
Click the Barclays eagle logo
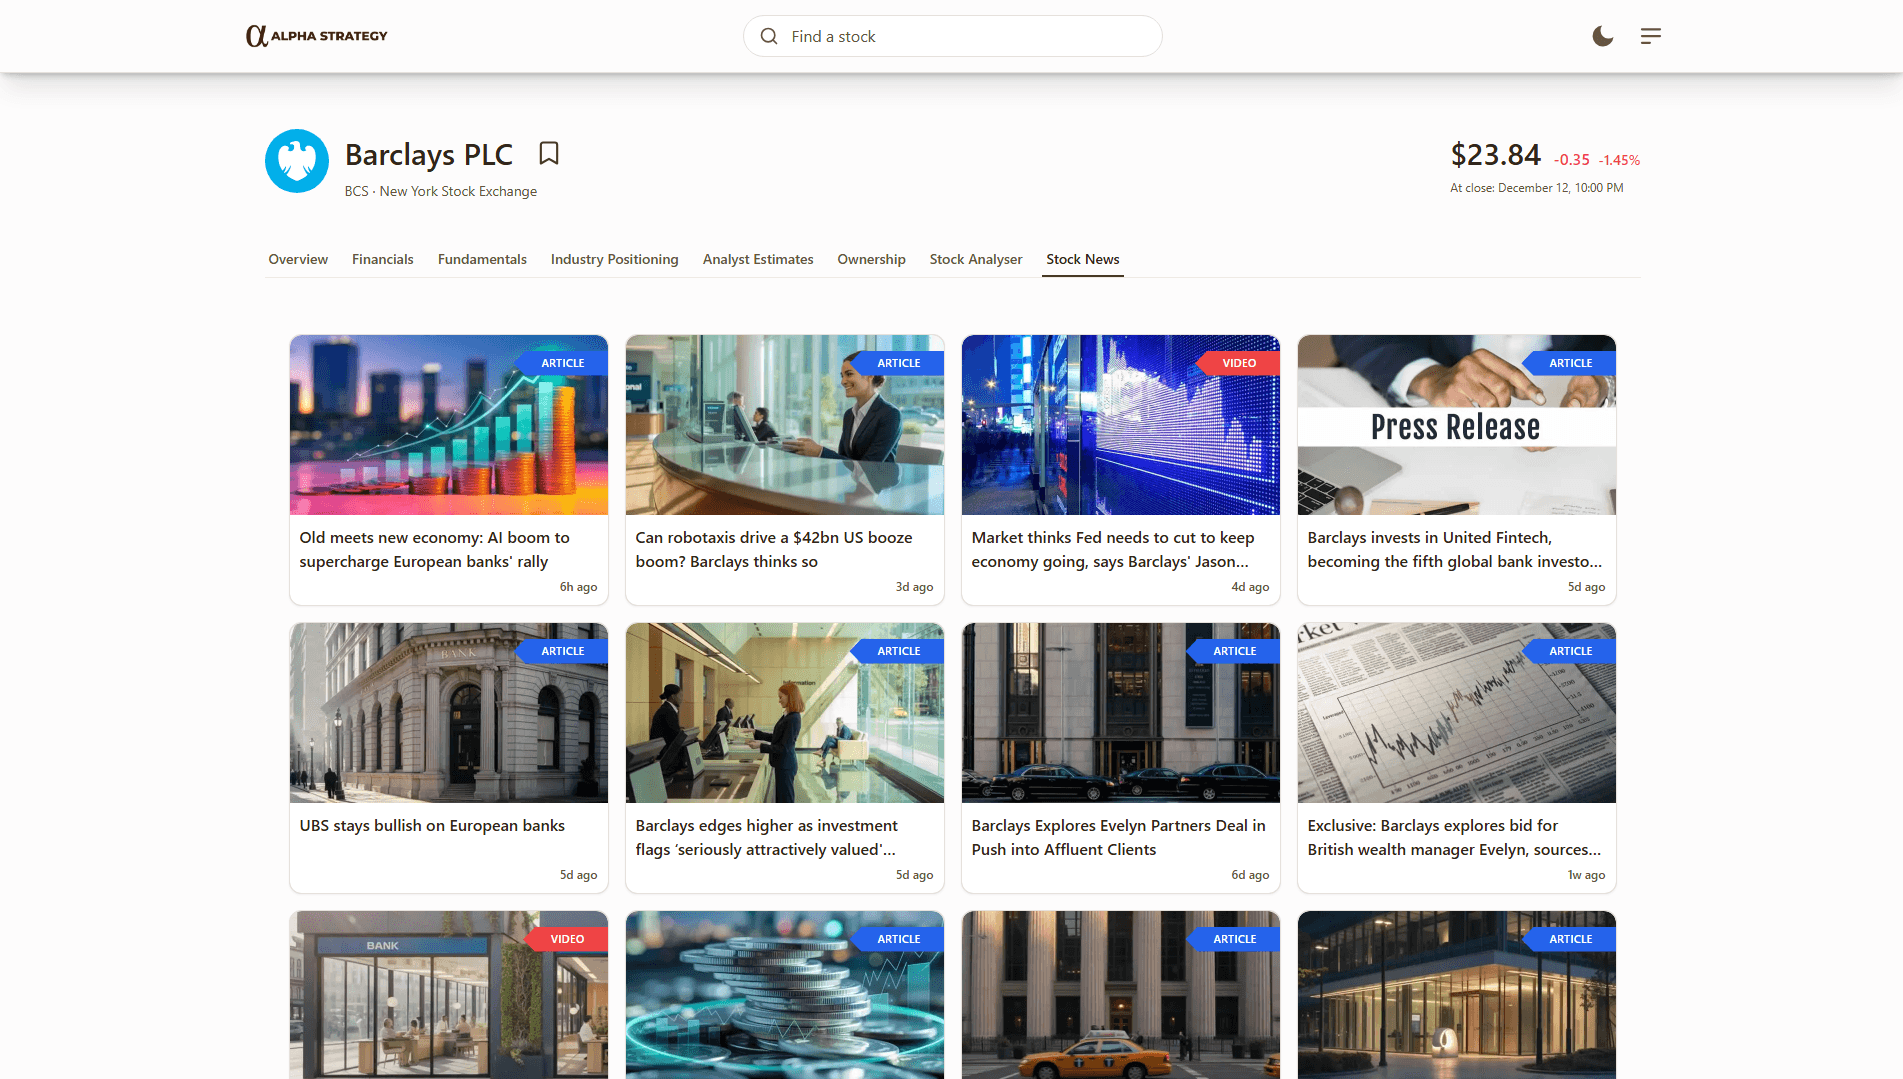coord(296,161)
